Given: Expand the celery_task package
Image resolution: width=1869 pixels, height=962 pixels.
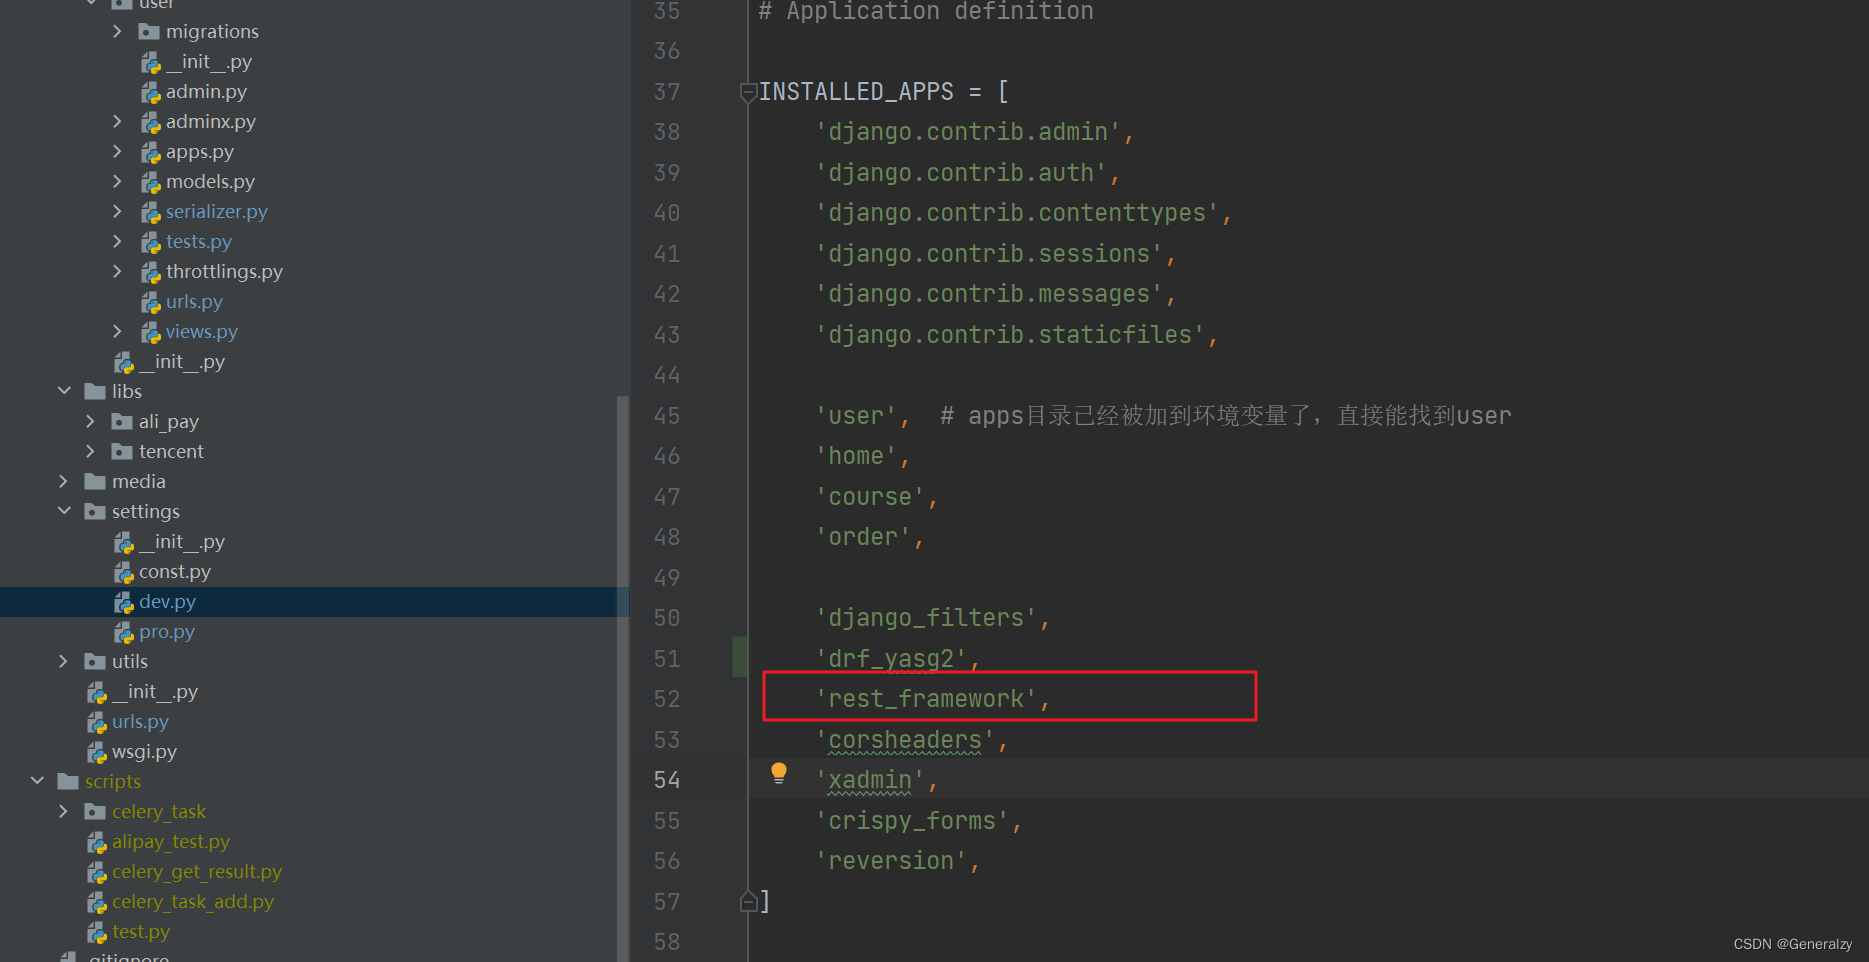Looking at the screenshot, I should [64, 812].
